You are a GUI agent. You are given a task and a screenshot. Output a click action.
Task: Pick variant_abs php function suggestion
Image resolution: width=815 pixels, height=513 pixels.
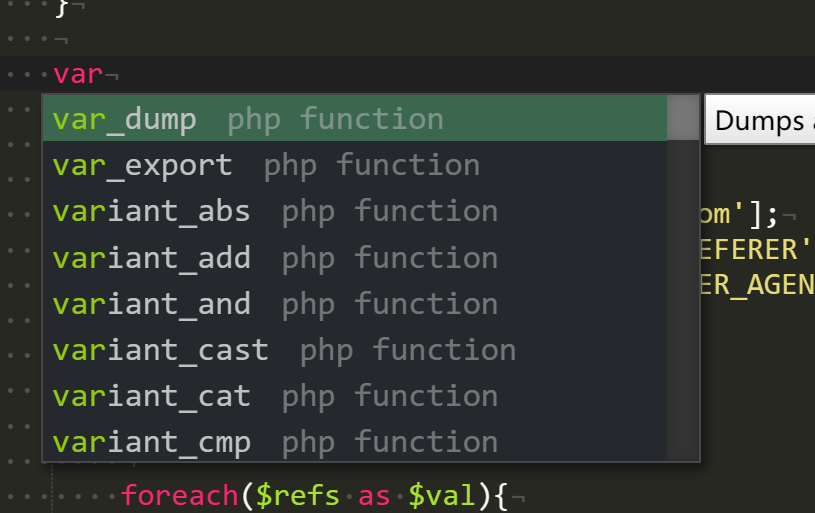354,211
